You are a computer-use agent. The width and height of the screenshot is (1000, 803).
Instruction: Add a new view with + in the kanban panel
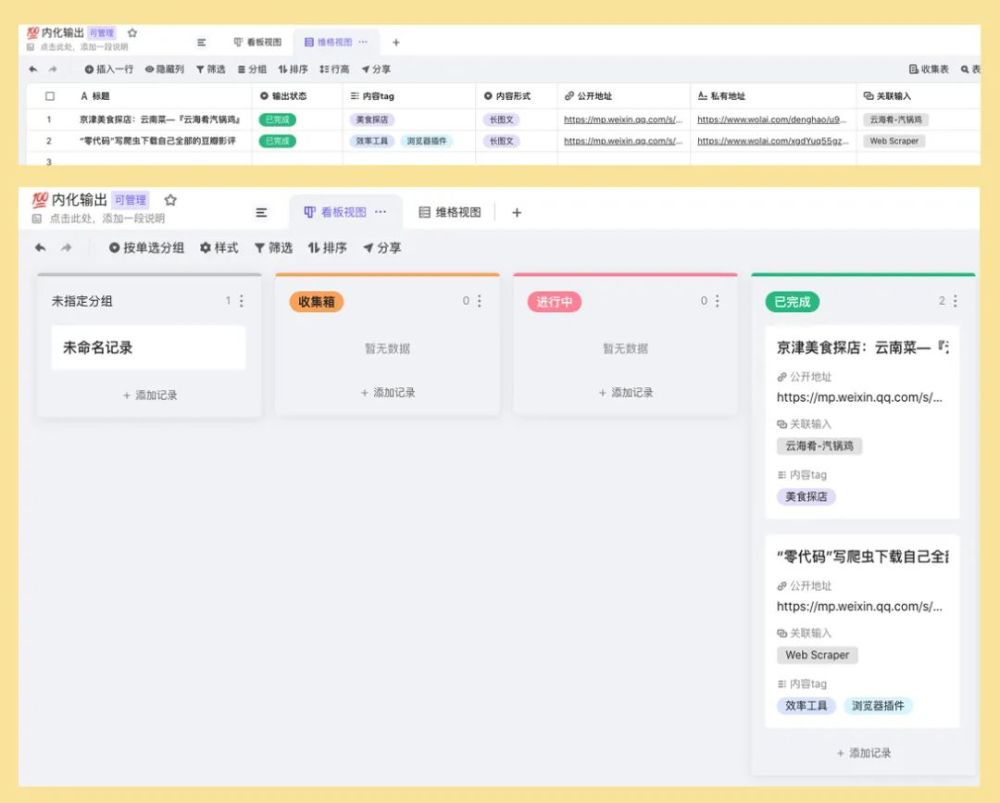tap(517, 212)
